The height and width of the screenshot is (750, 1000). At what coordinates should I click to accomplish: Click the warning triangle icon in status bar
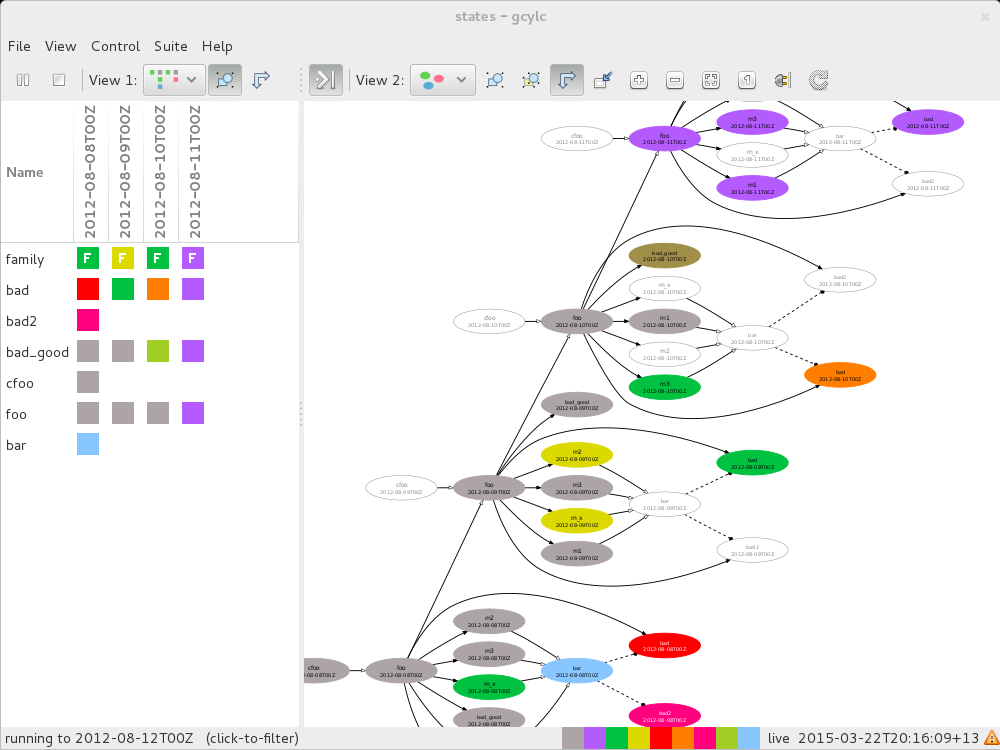pyautogui.click(x=990, y=739)
